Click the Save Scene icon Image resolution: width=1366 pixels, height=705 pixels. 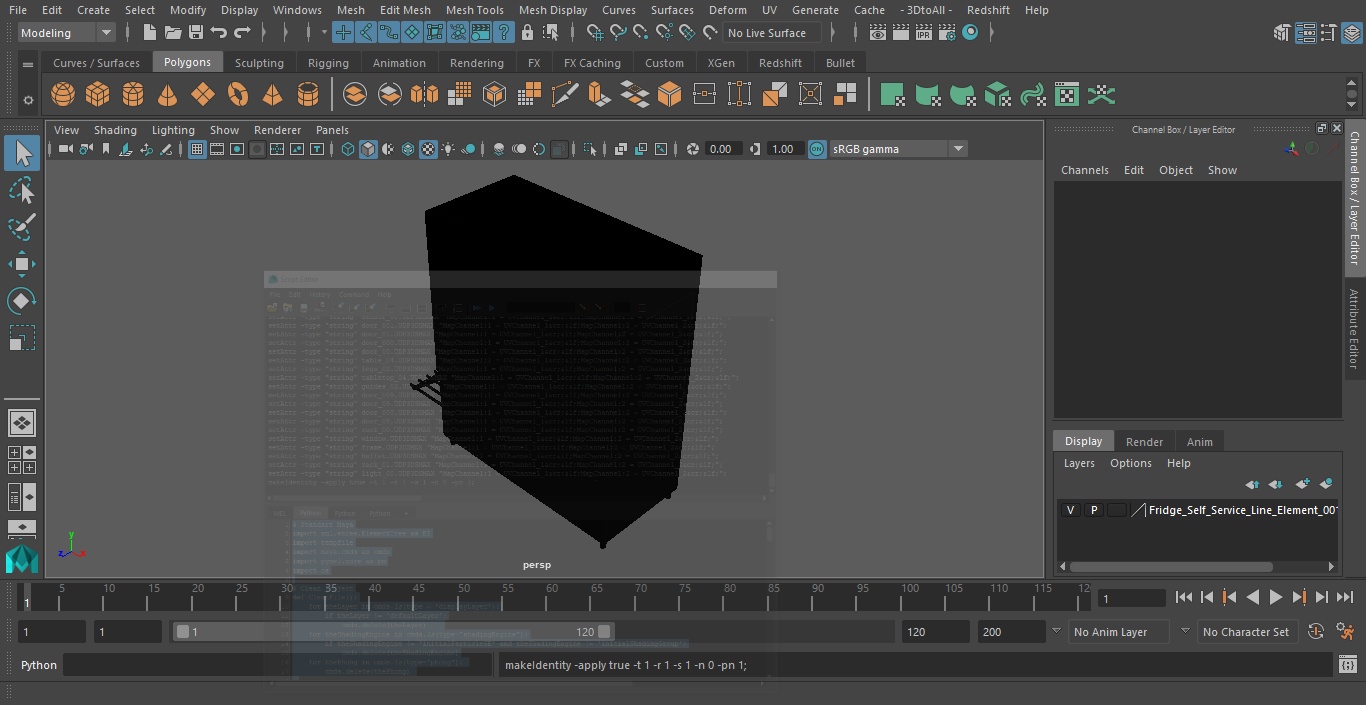pos(196,33)
